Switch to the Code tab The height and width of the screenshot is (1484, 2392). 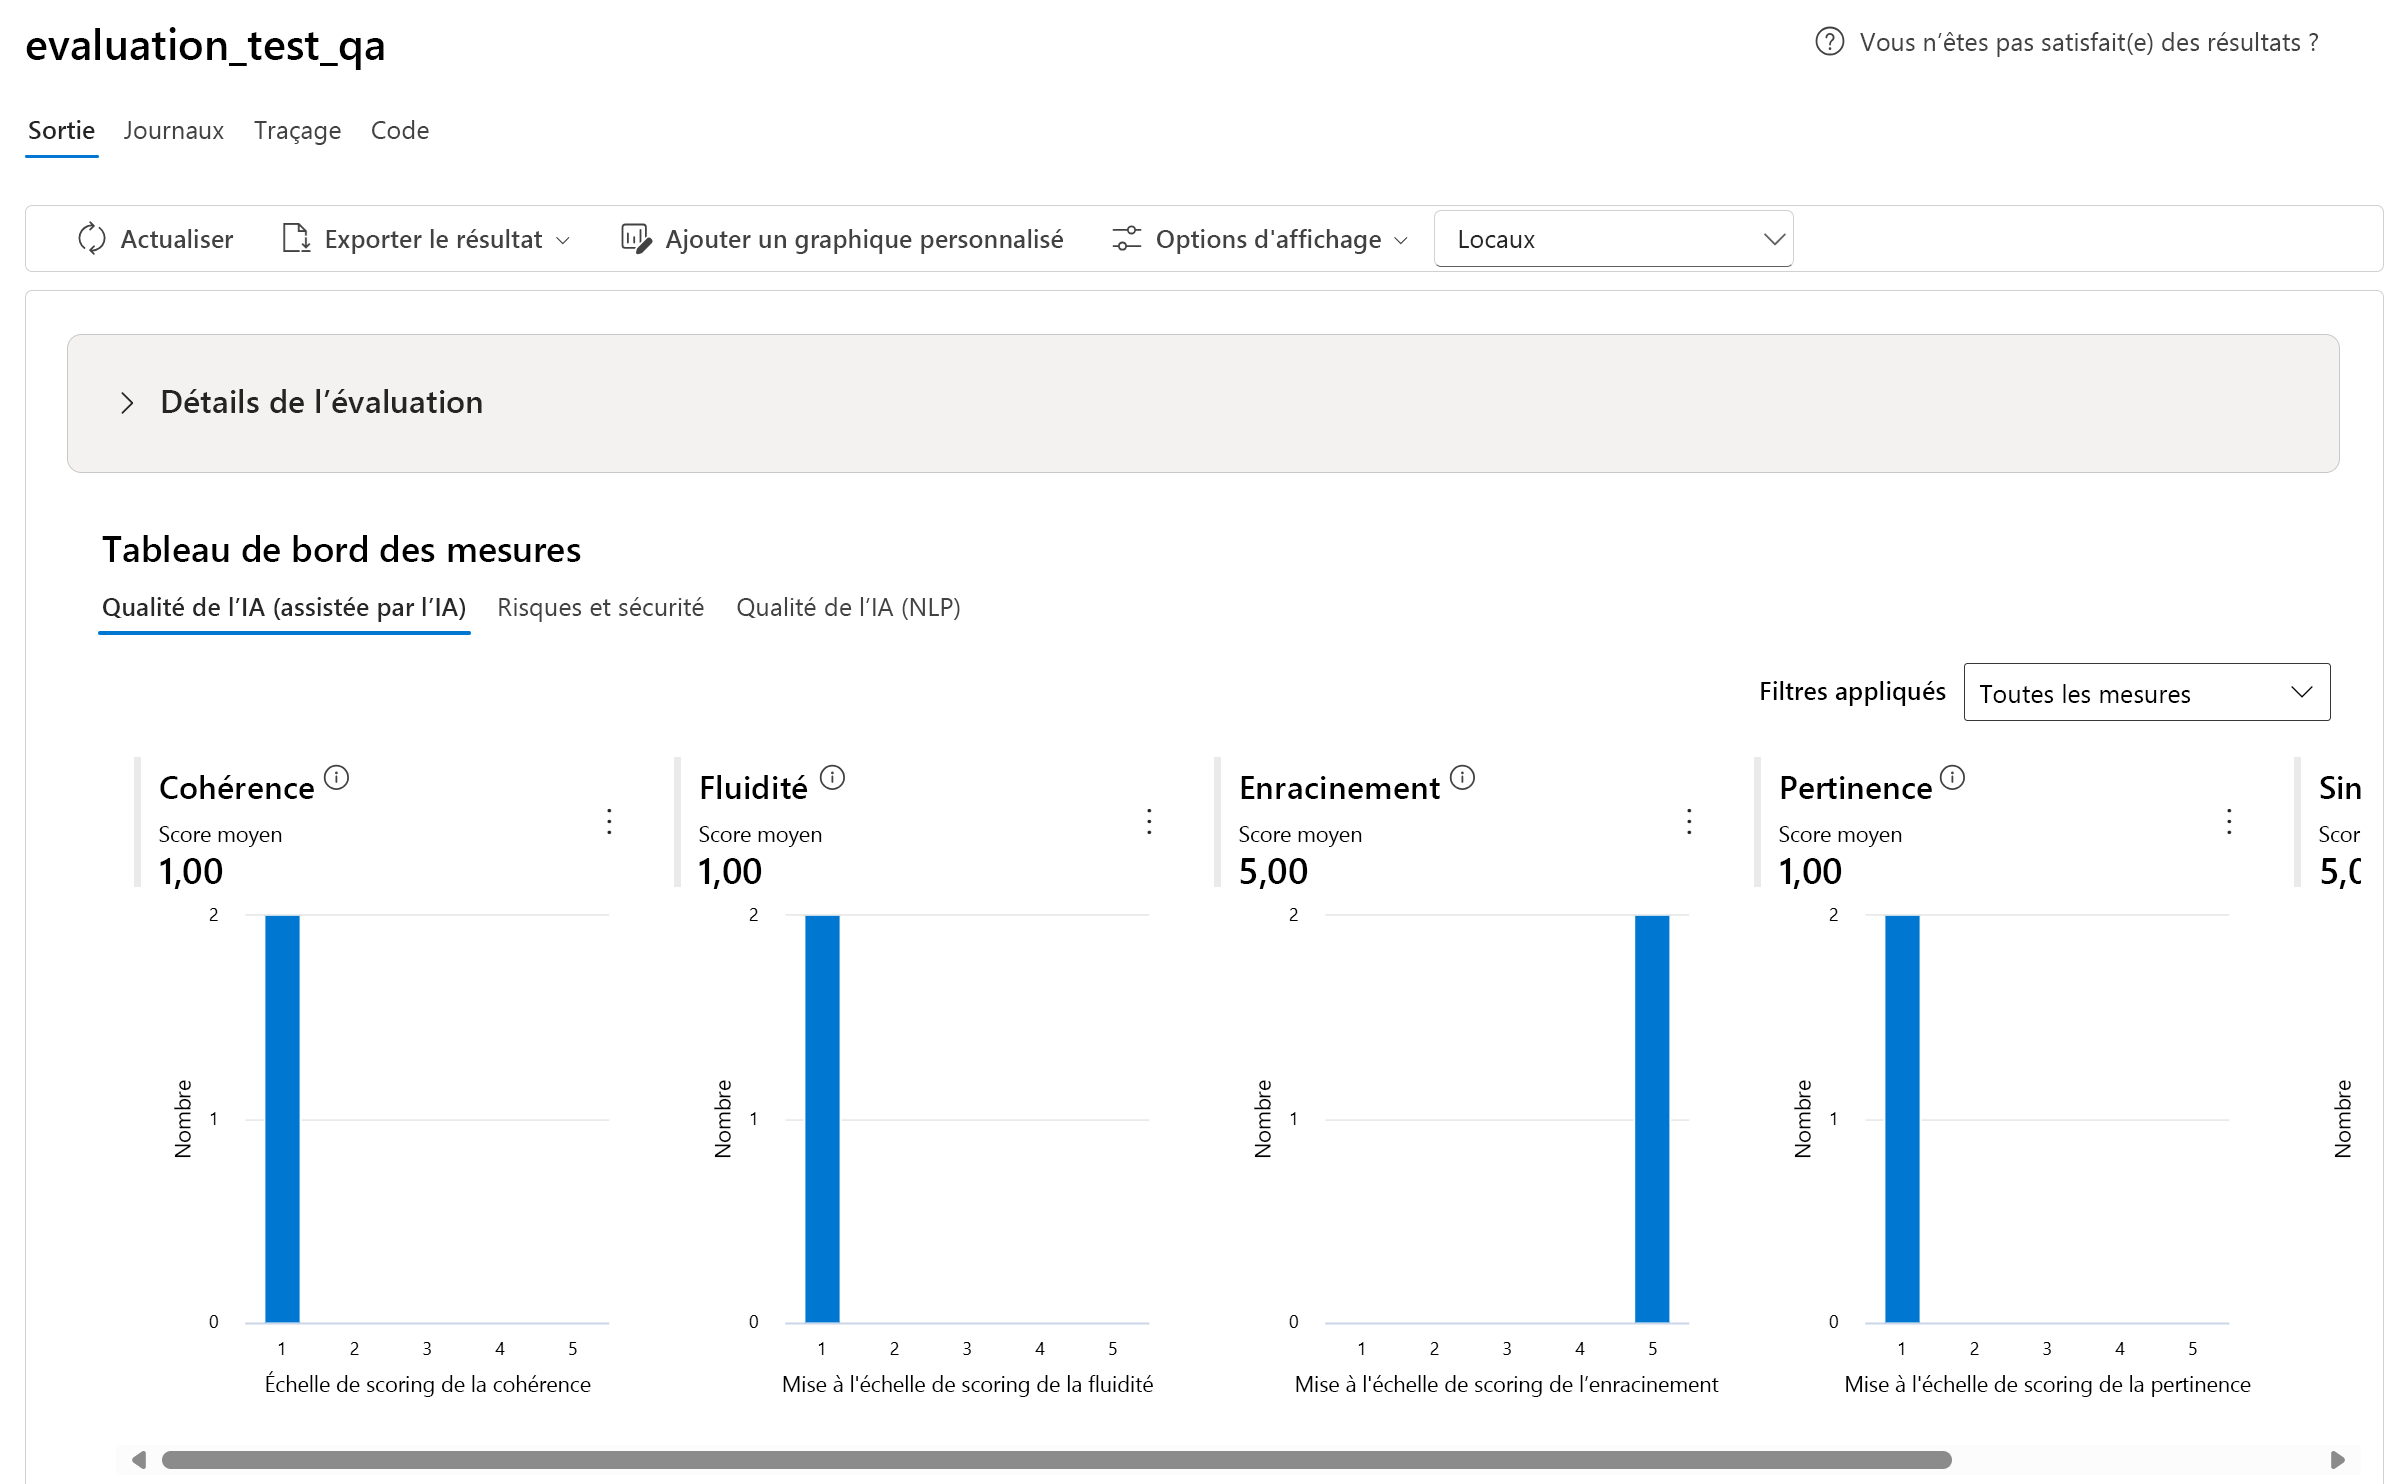400,130
